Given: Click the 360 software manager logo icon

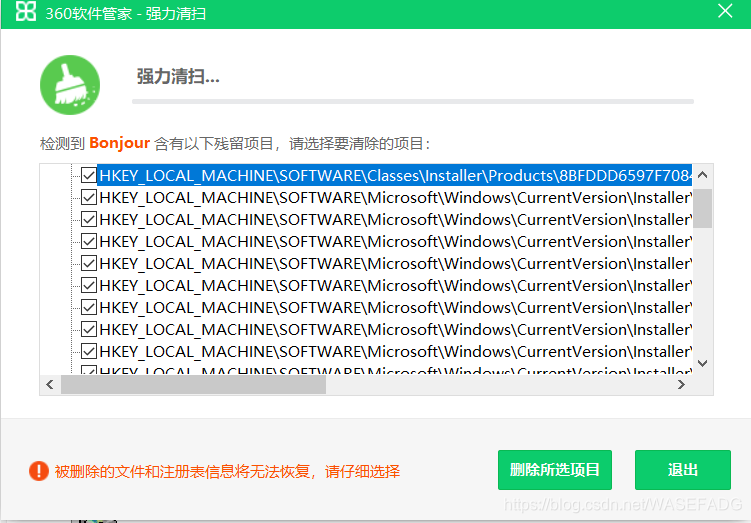Looking at the screenshot, I should [25, 11].
